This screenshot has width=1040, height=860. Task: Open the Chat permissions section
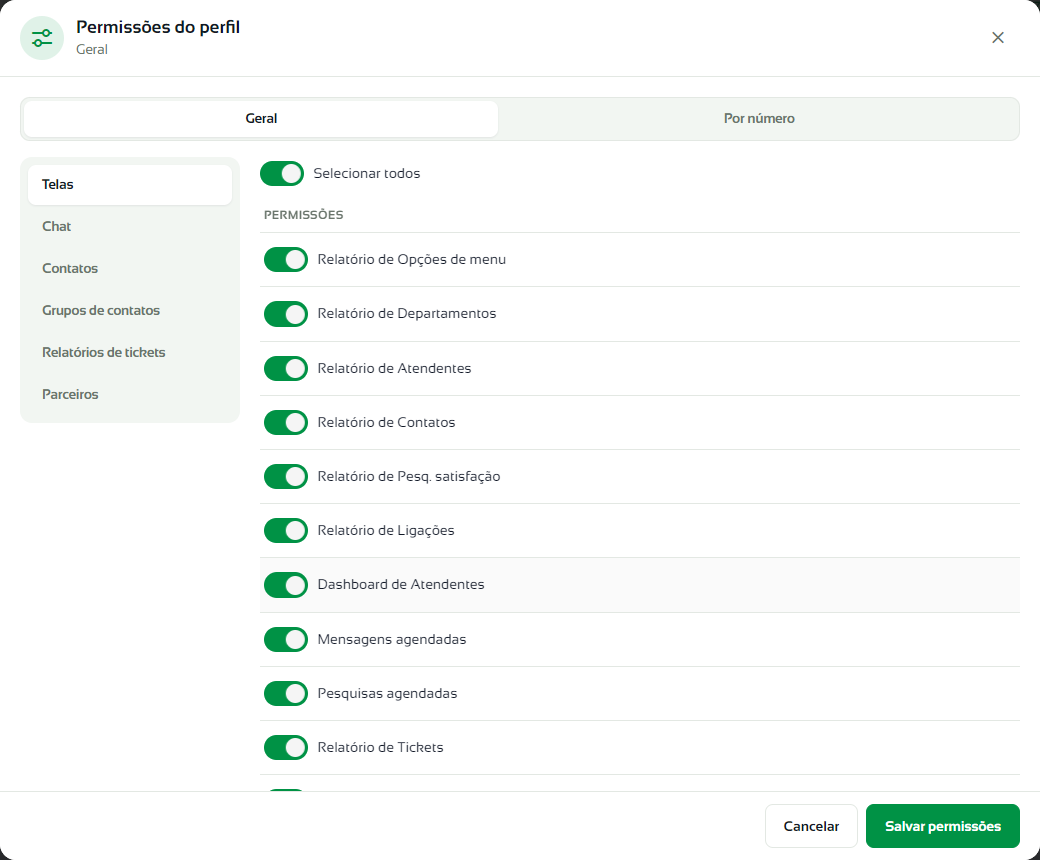click(x=130, y=226)
